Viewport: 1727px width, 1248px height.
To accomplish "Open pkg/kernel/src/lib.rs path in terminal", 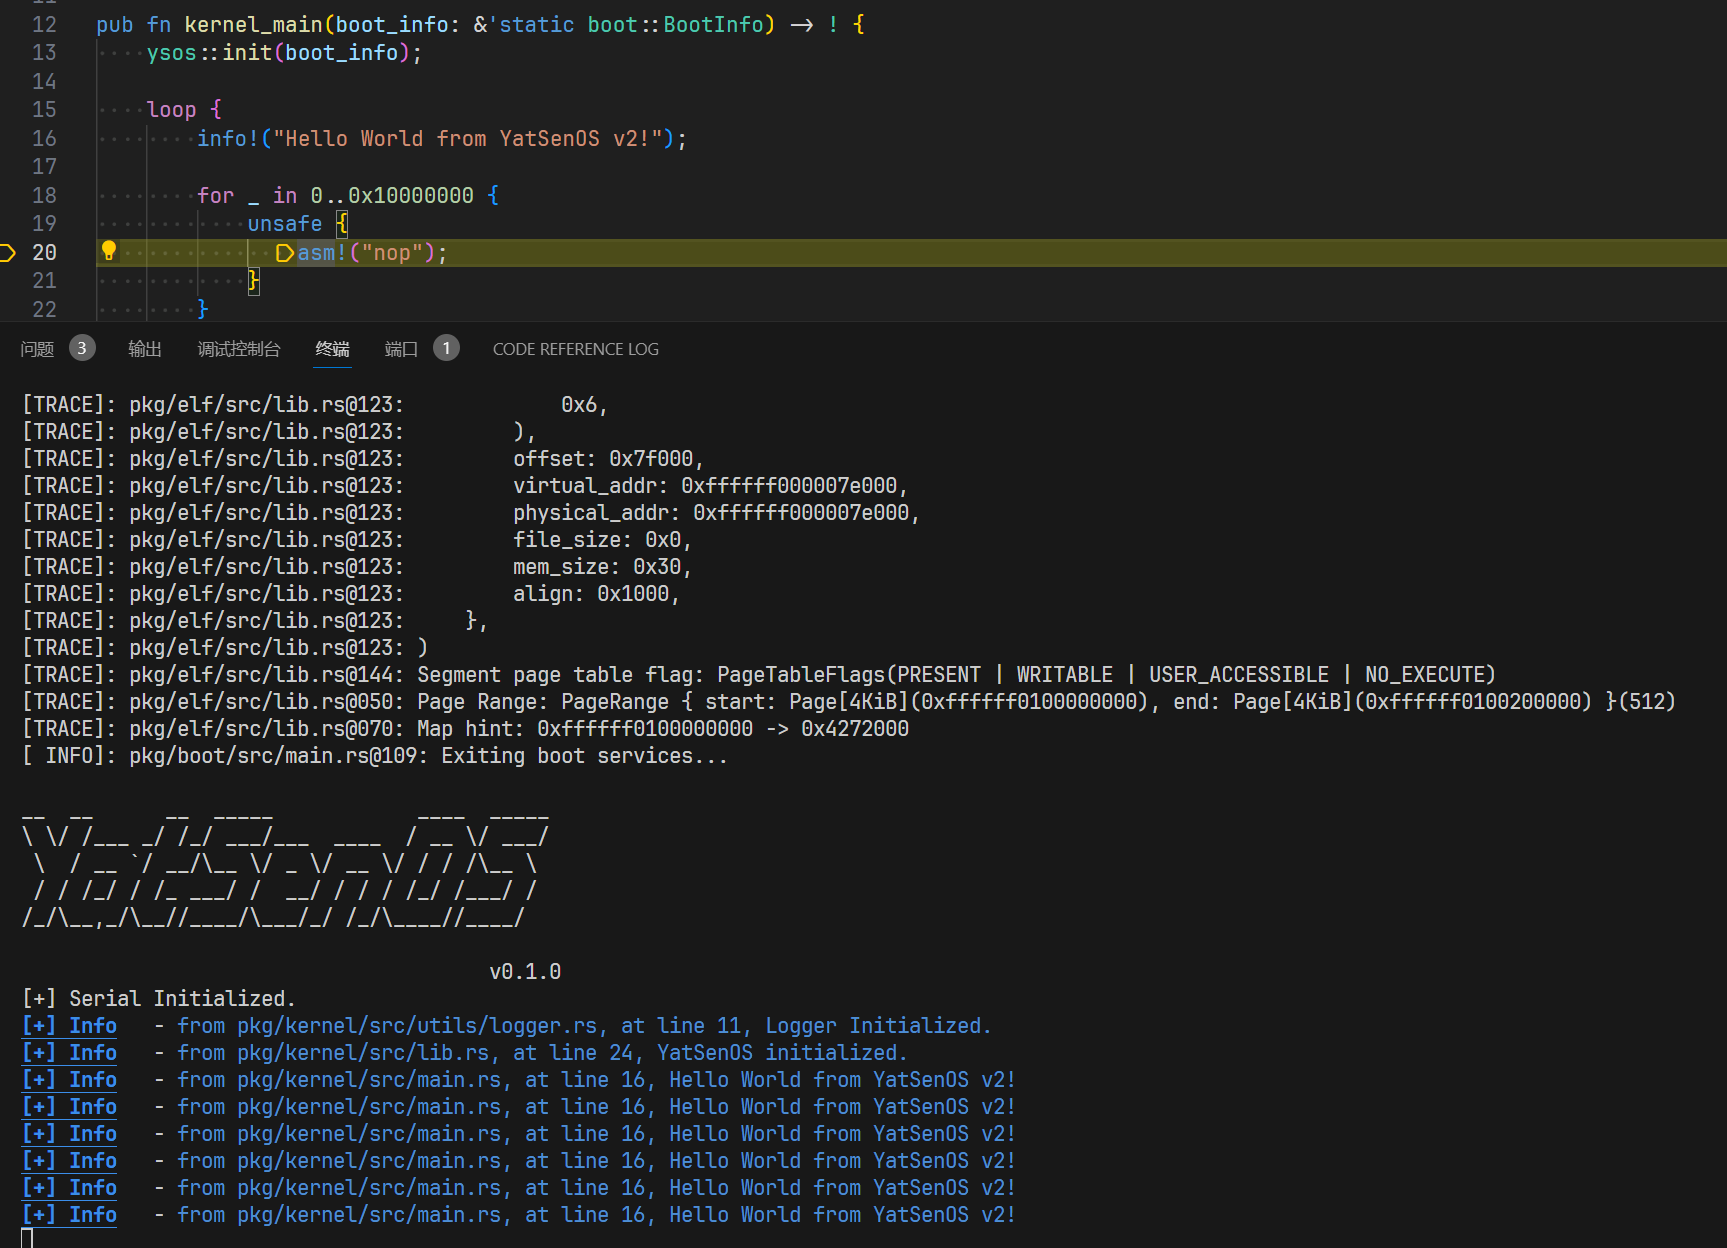I will (363, 1053).
